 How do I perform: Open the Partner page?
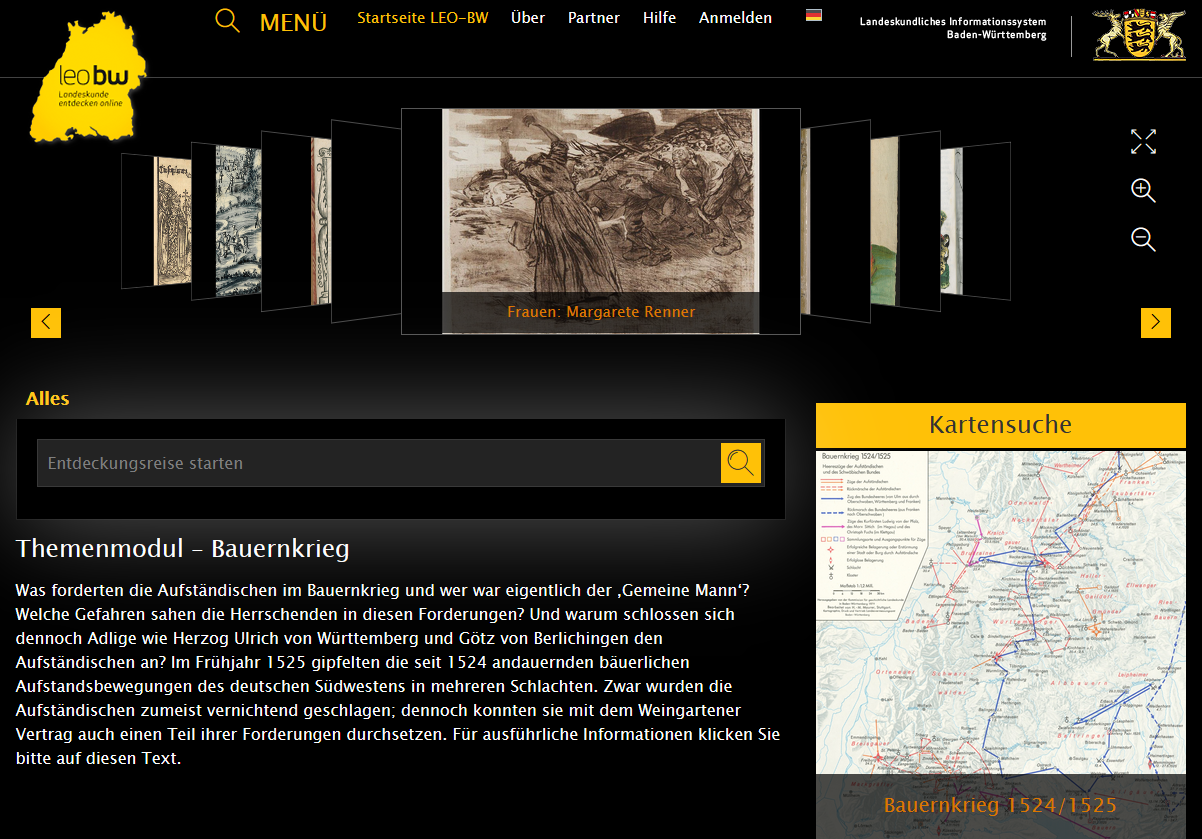click(594, 18)
